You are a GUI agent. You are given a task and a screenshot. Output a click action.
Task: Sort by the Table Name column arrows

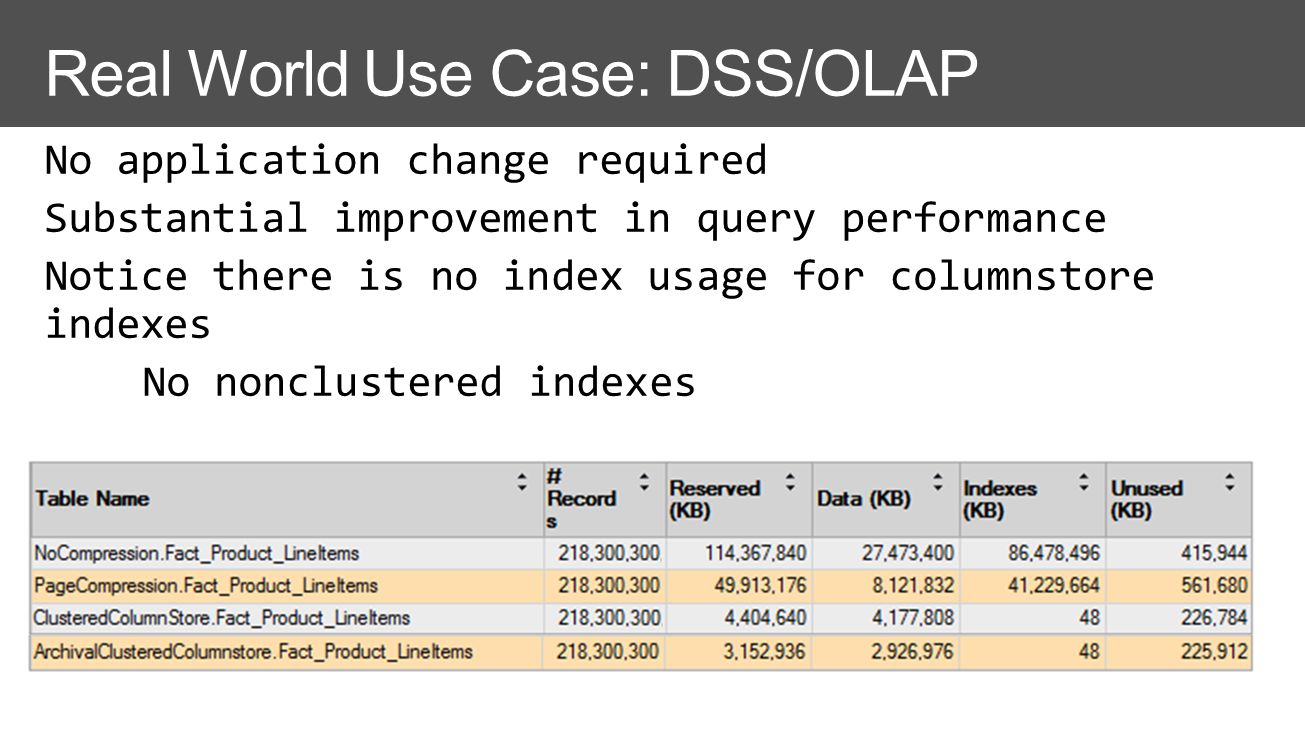pos(522,481)
